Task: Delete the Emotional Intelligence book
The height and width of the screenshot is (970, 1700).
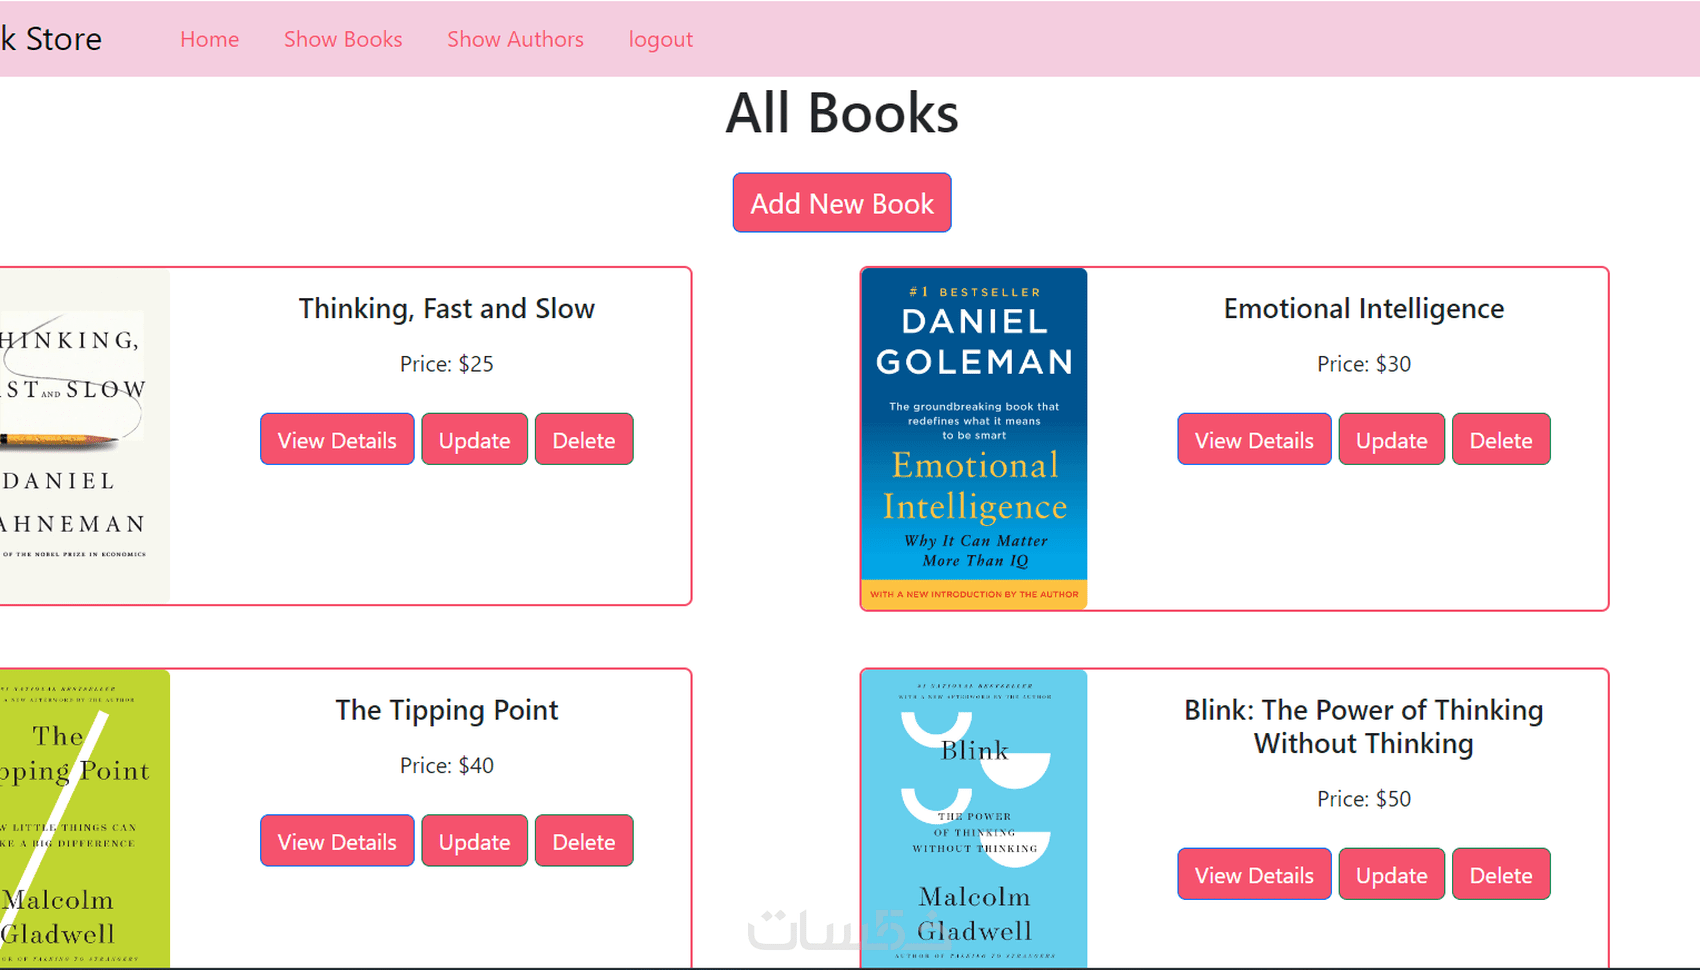Action: [x=1501, y=440]
